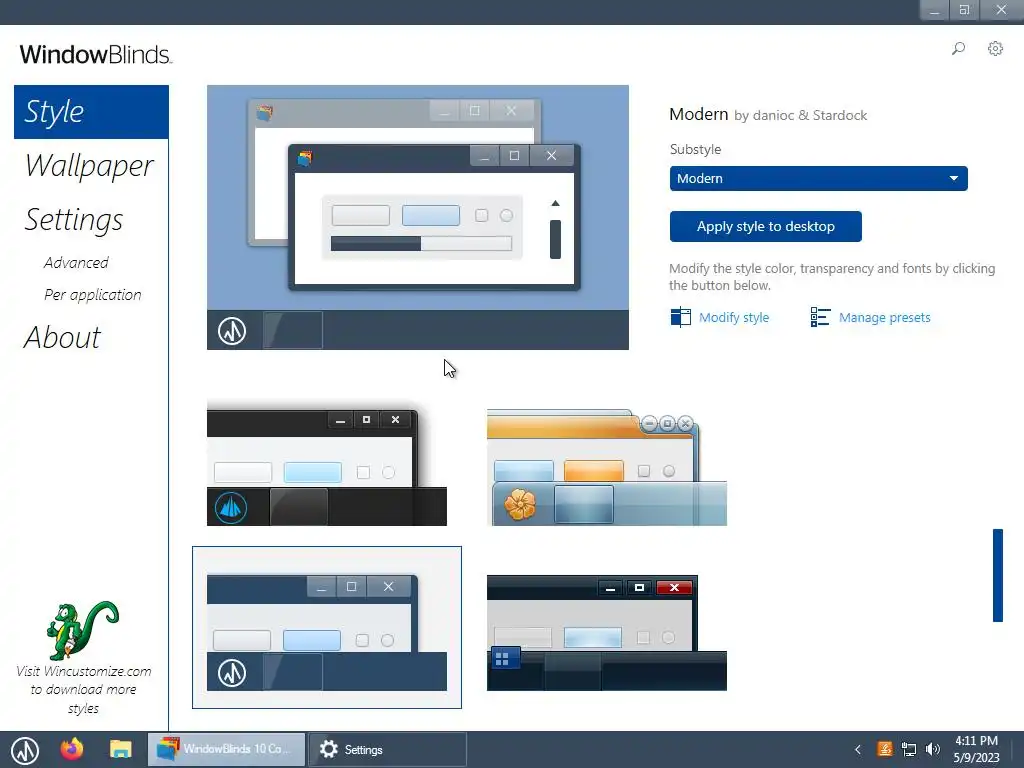Viewport: 1024px width, 768px height.
Task: Visit Wincustomize.com to download more styles
Action: [84, 690]
